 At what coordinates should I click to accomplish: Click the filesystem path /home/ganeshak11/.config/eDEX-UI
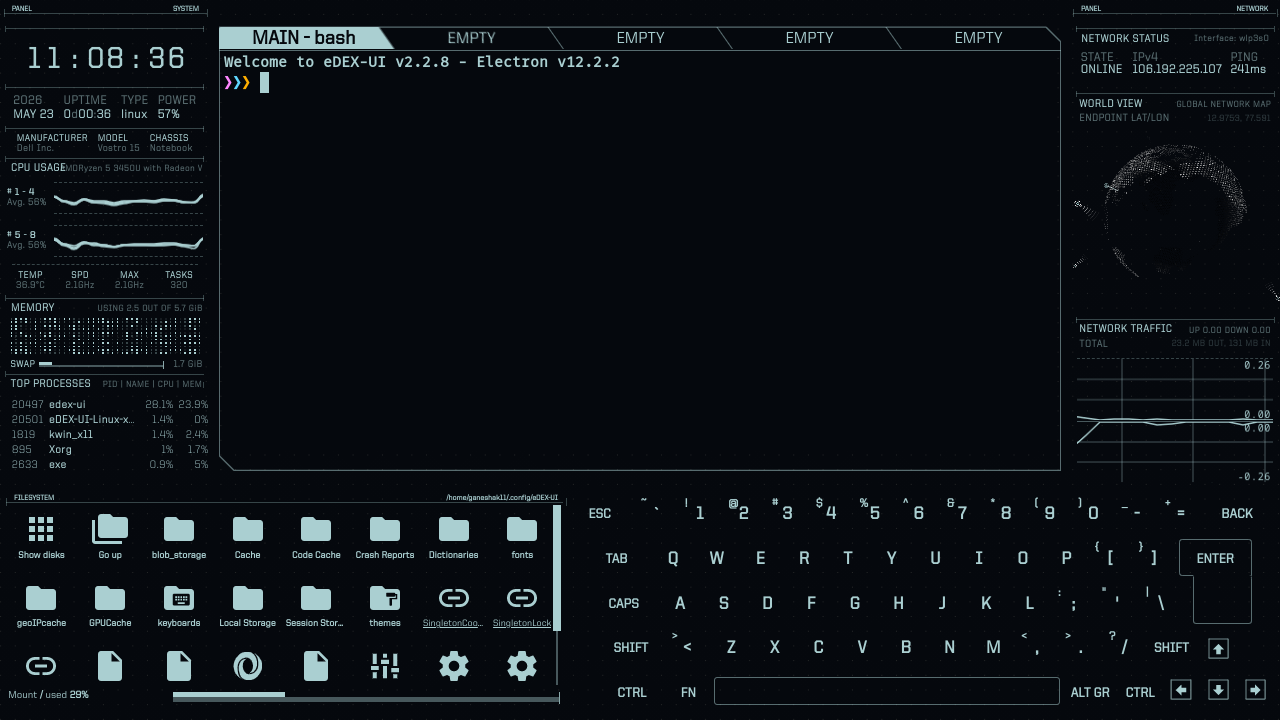pos(502,497)
